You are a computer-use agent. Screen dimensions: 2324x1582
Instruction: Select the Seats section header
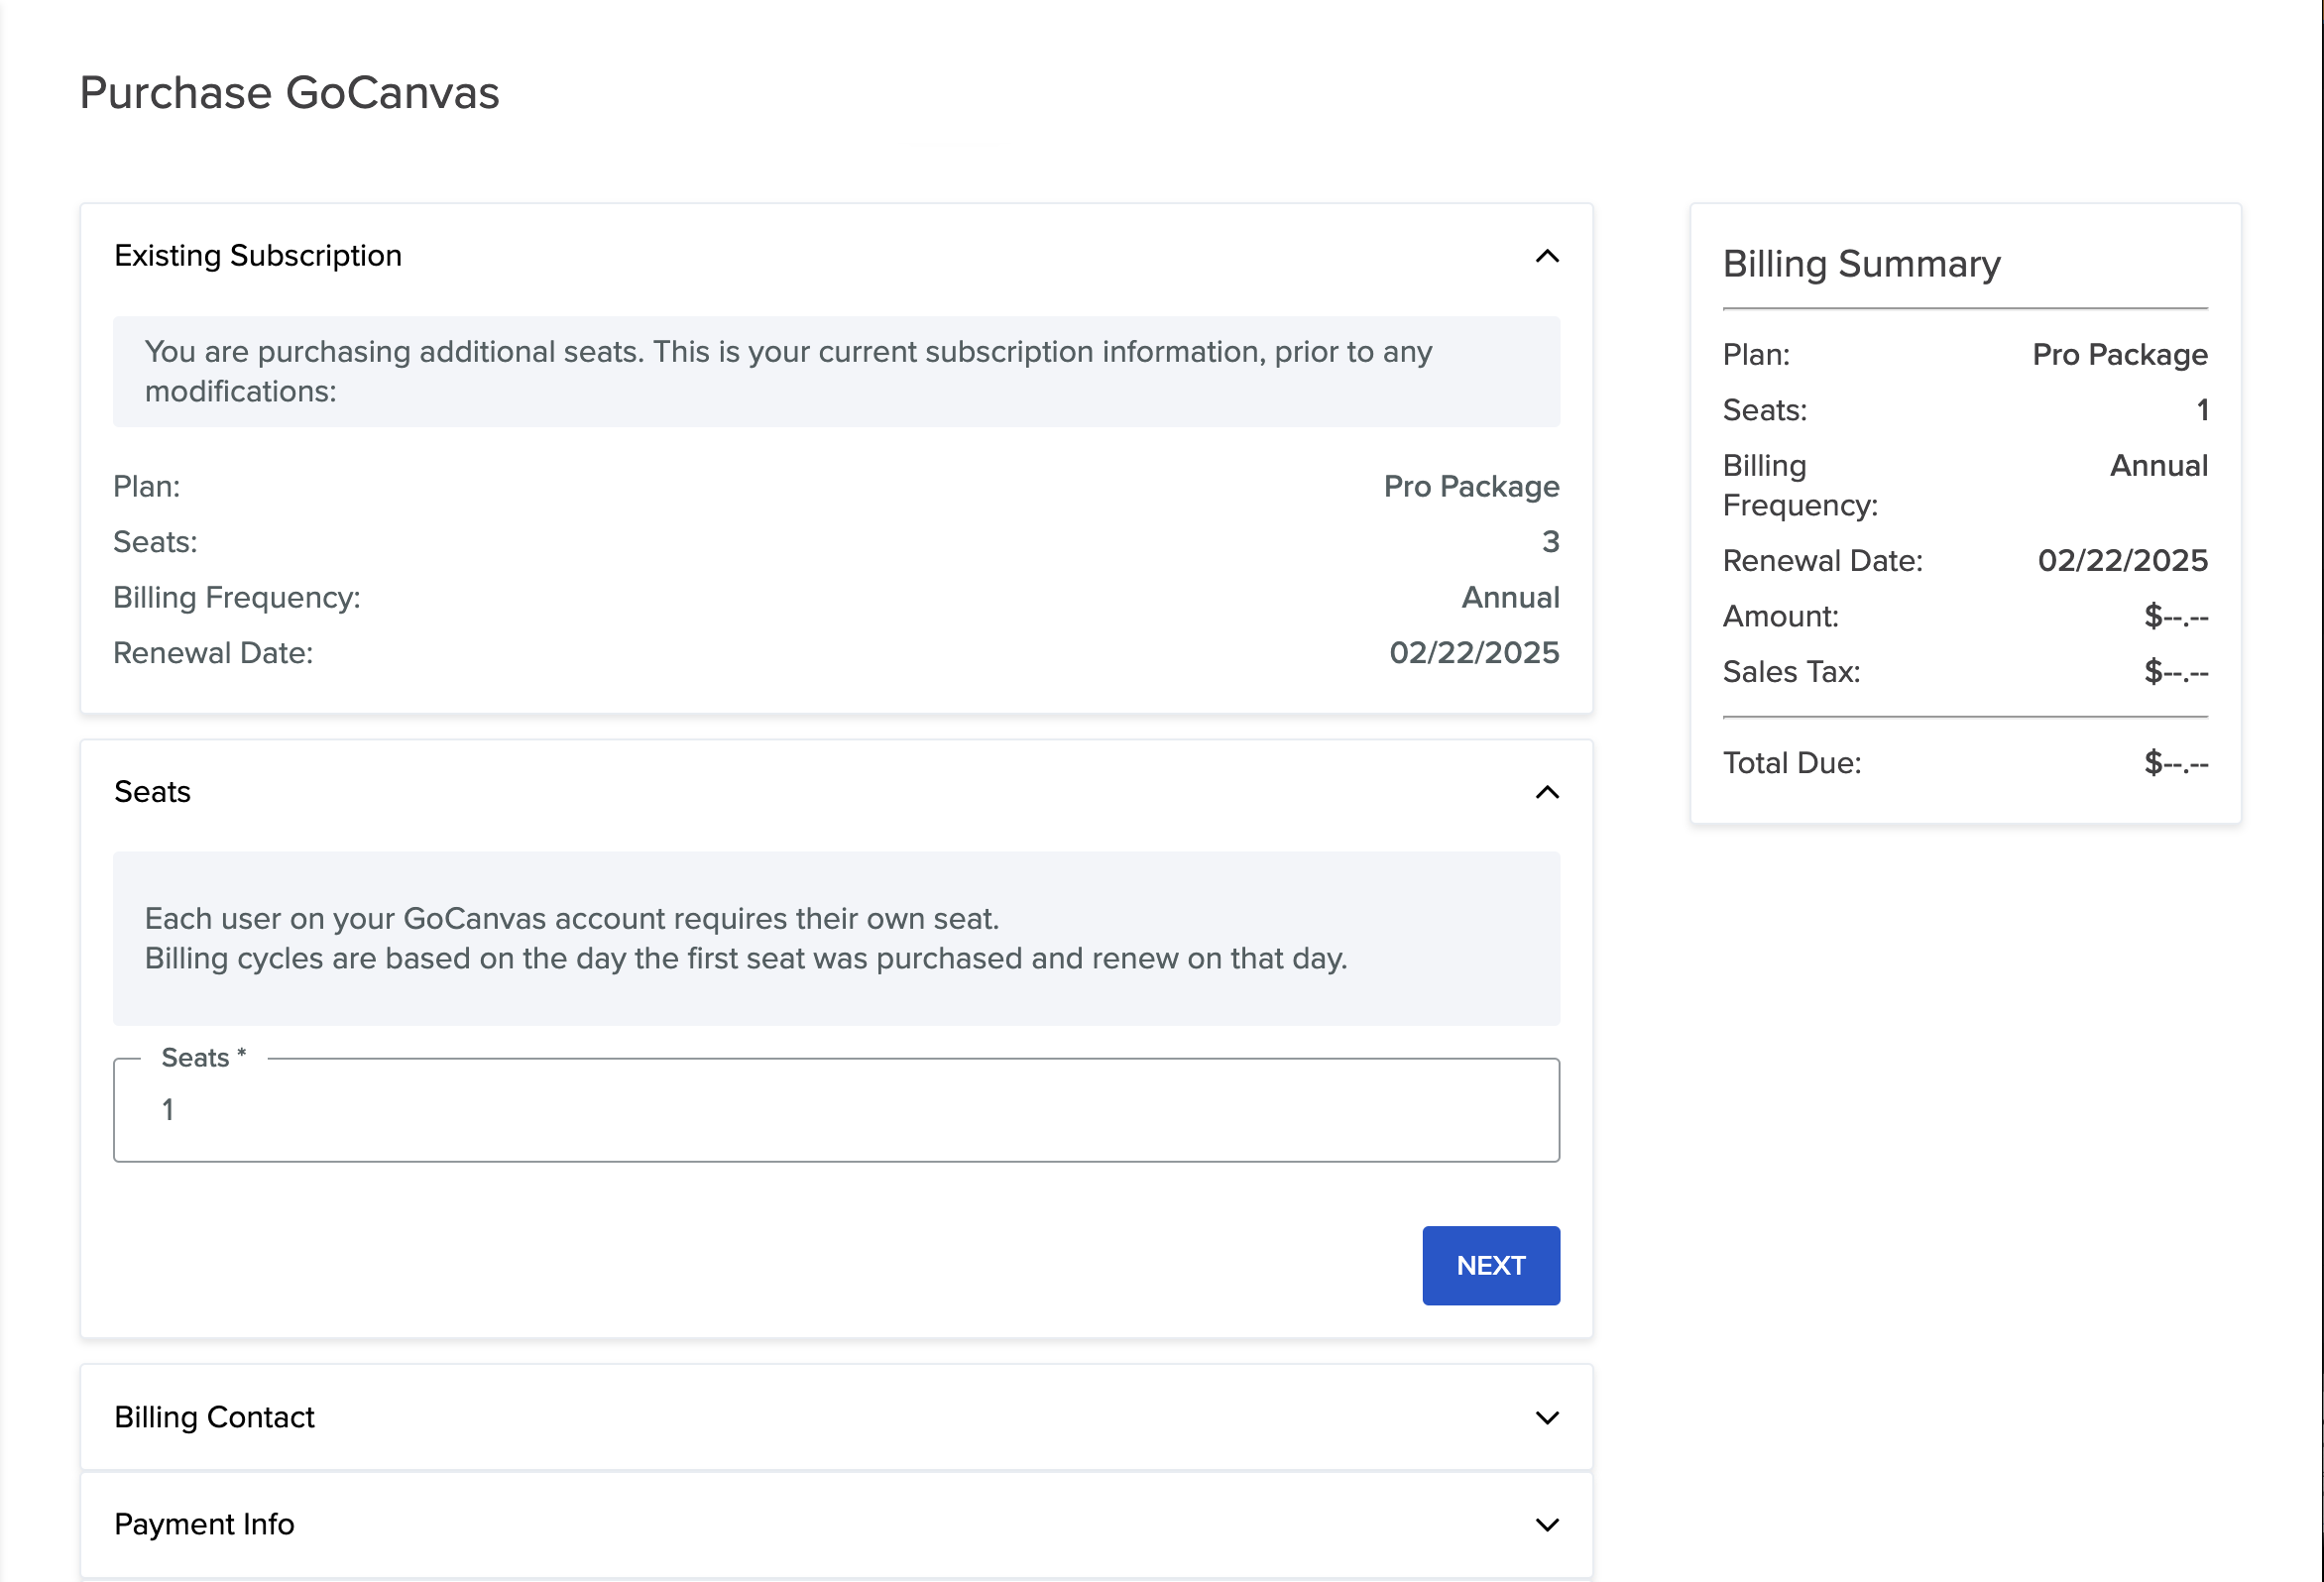pos(152,791)
